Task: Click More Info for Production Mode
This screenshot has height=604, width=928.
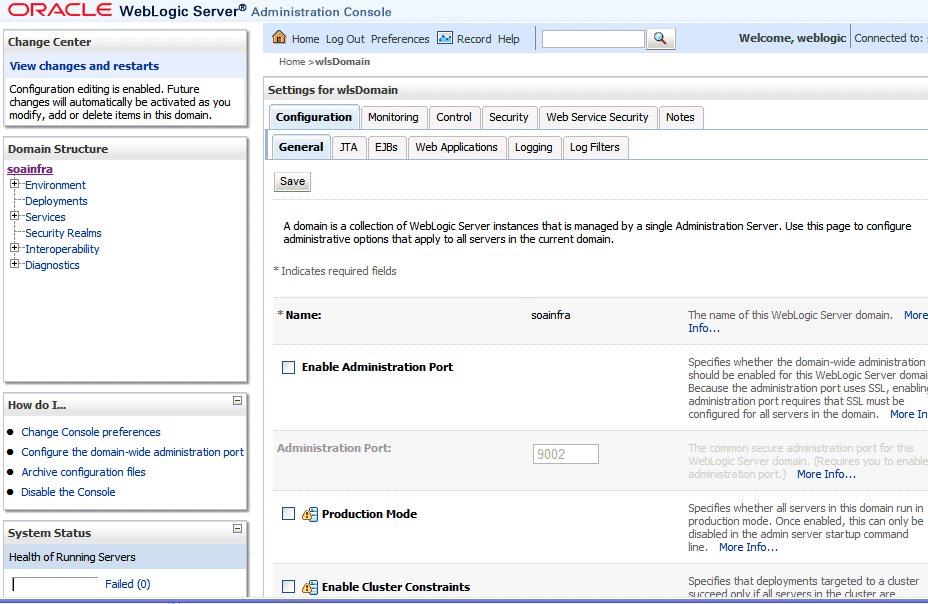Action: [748, 547]
